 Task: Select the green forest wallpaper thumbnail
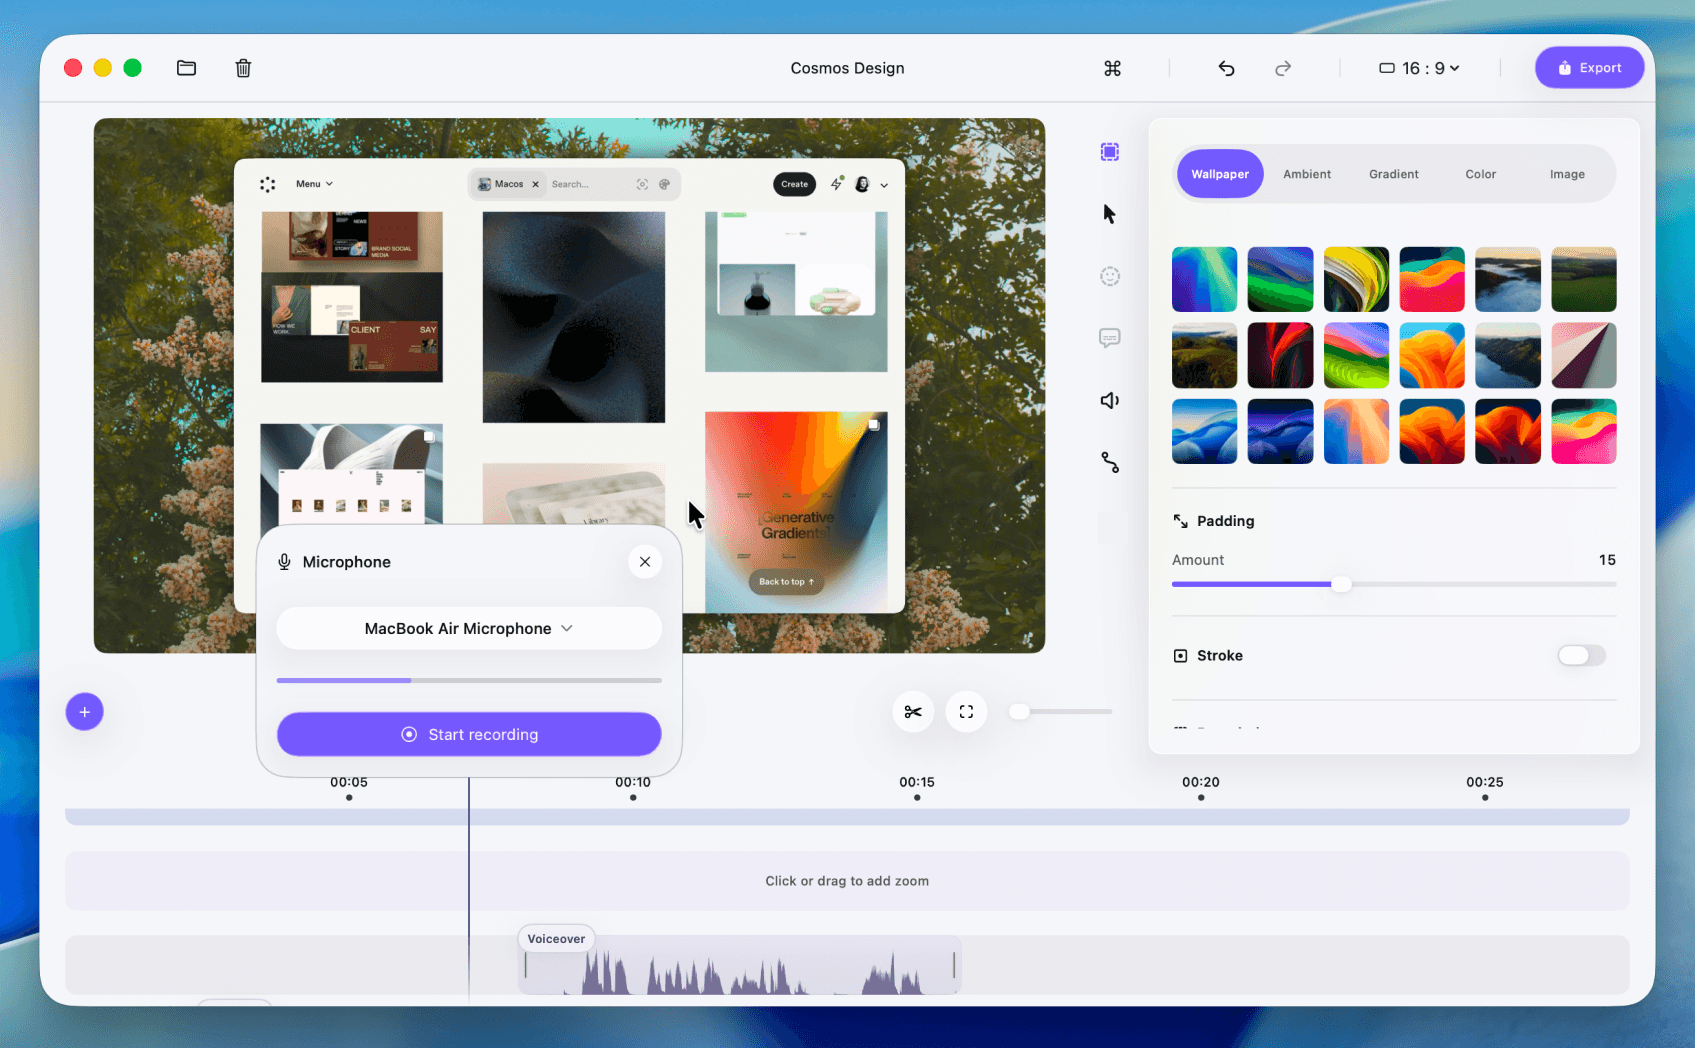click(1584, 279)
